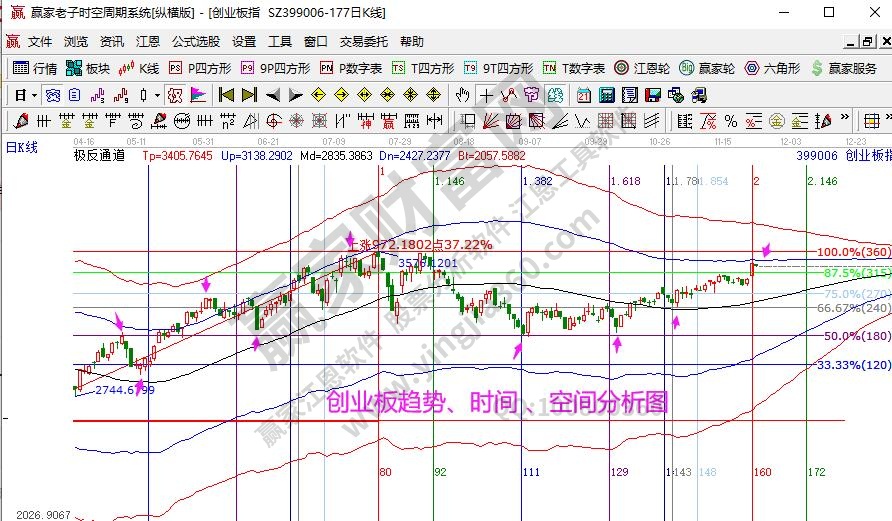Expand the candlestick style dropdown arrow
892x521 pixels.
[157, 95]
